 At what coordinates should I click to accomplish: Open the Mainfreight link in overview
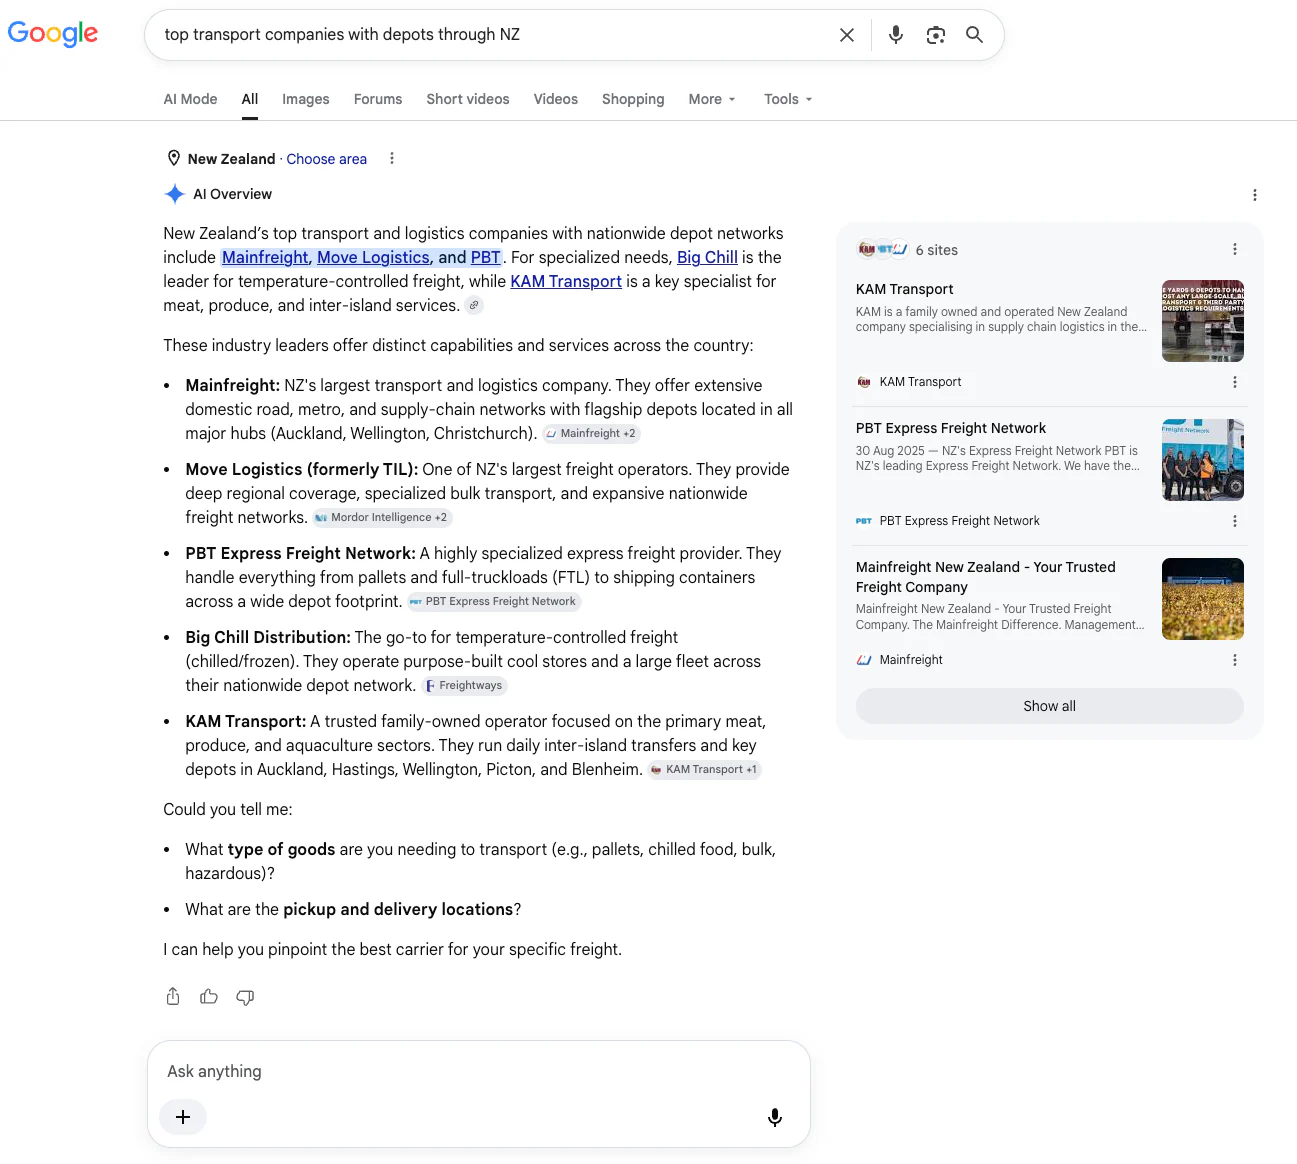tap(267, 257)
